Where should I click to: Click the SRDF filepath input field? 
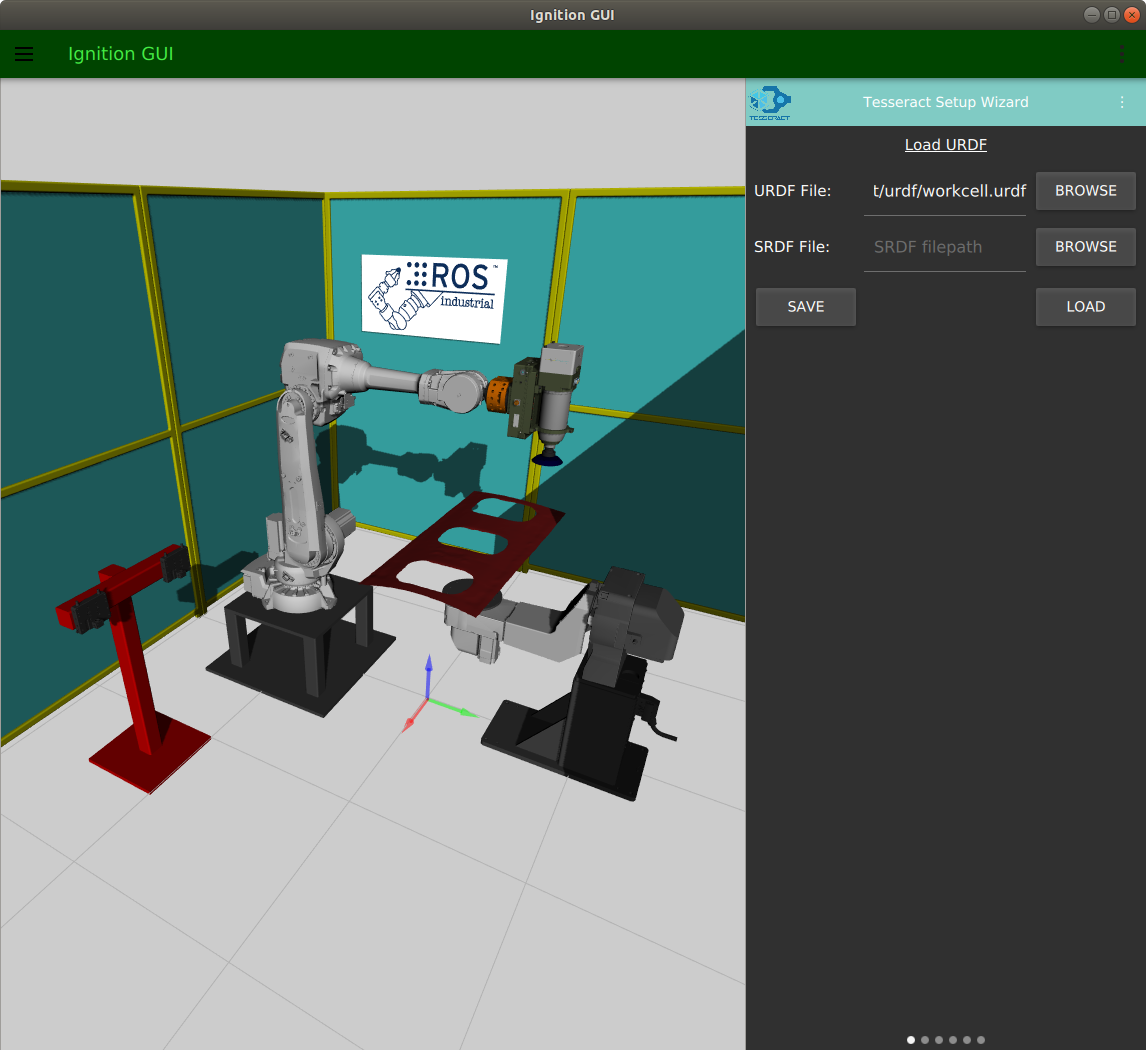(x=945, y=247)
